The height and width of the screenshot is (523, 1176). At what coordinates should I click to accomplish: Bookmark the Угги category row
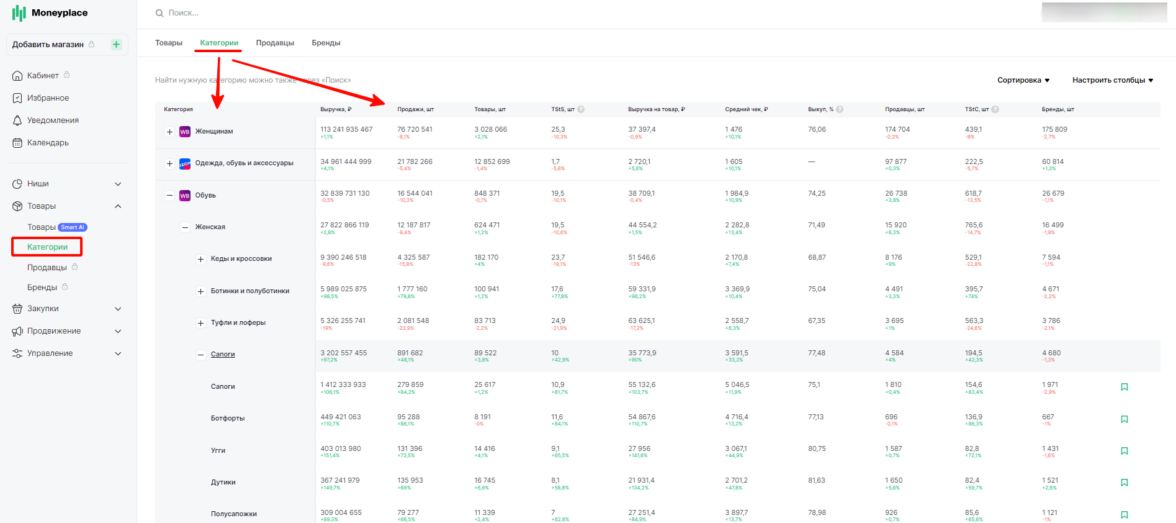point(1124,451)
